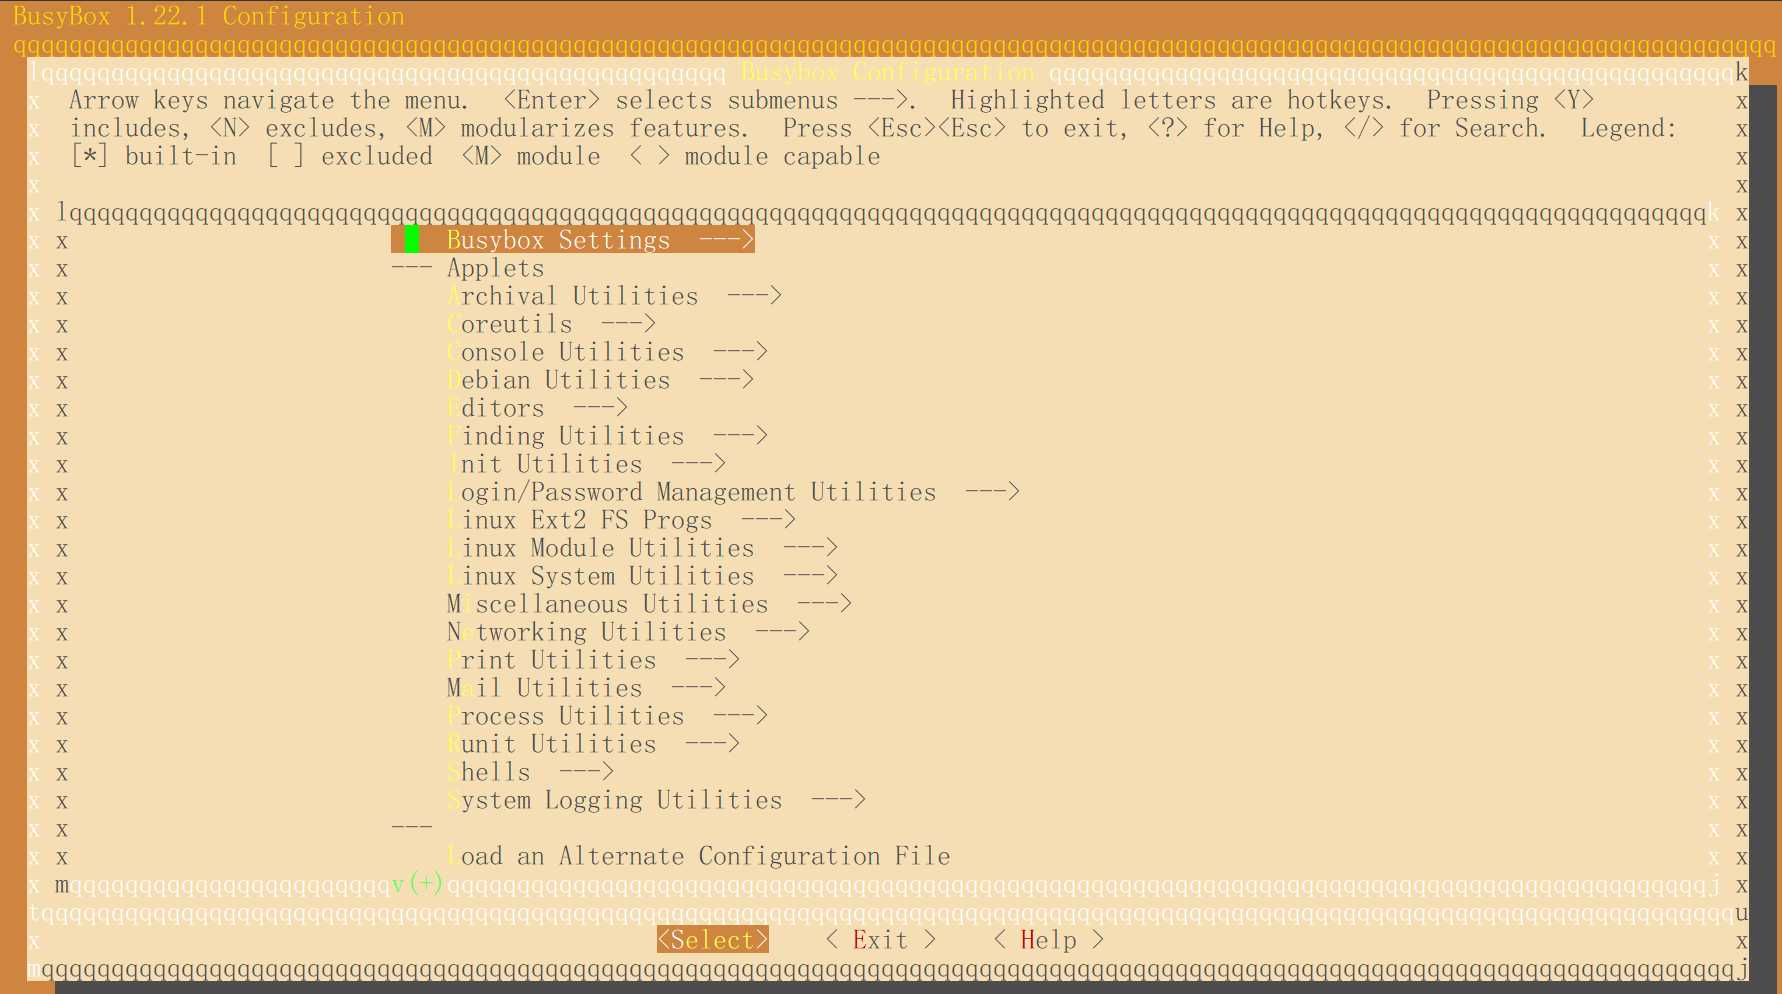Open the Shells submenu
1782x994 pixels.
click(x=530, y=772)
